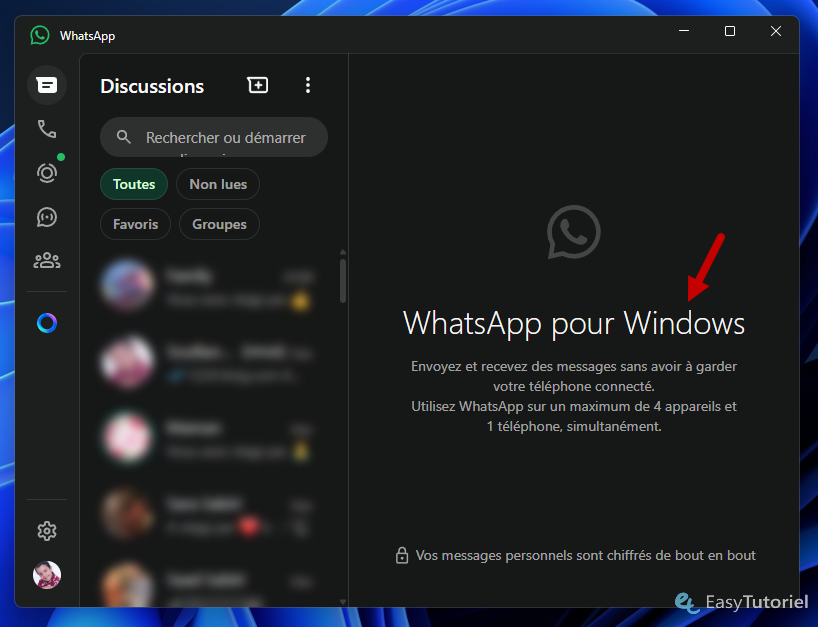Open WhatsApp Channels
This screenshot has width=818, height=627.
(x=46, y=217)
